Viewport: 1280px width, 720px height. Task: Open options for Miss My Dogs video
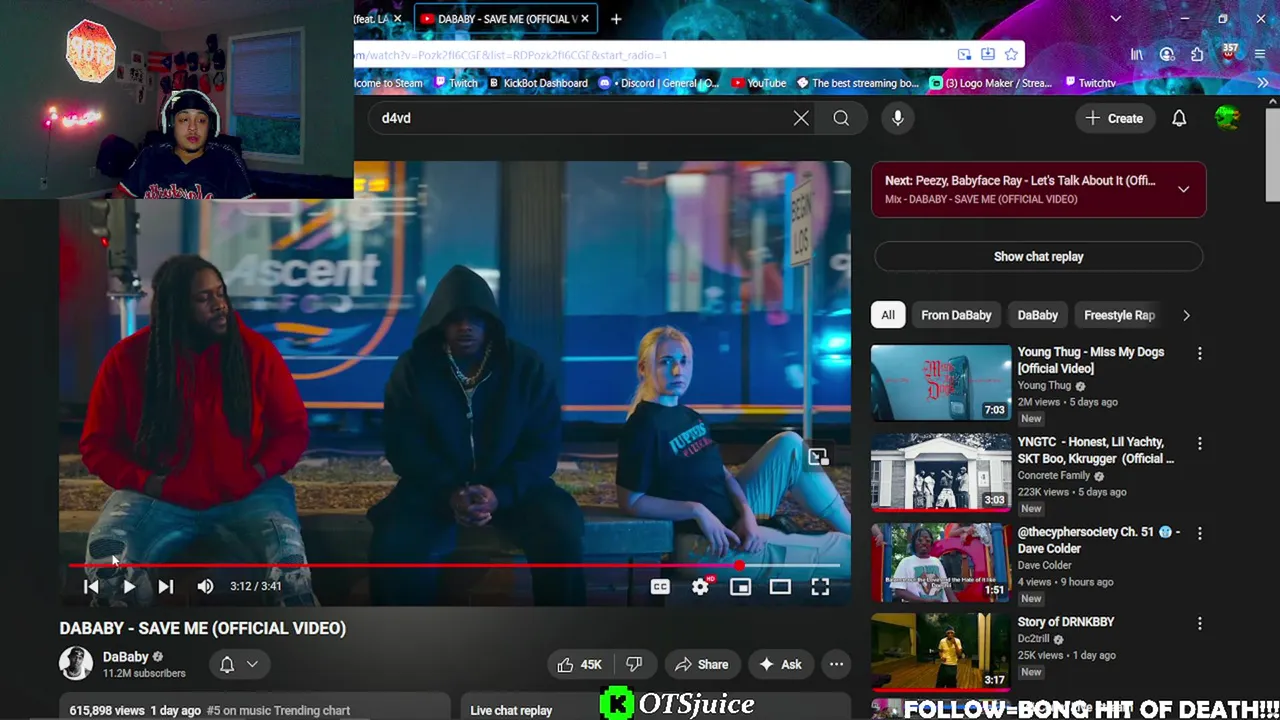tap(1199, 353)
